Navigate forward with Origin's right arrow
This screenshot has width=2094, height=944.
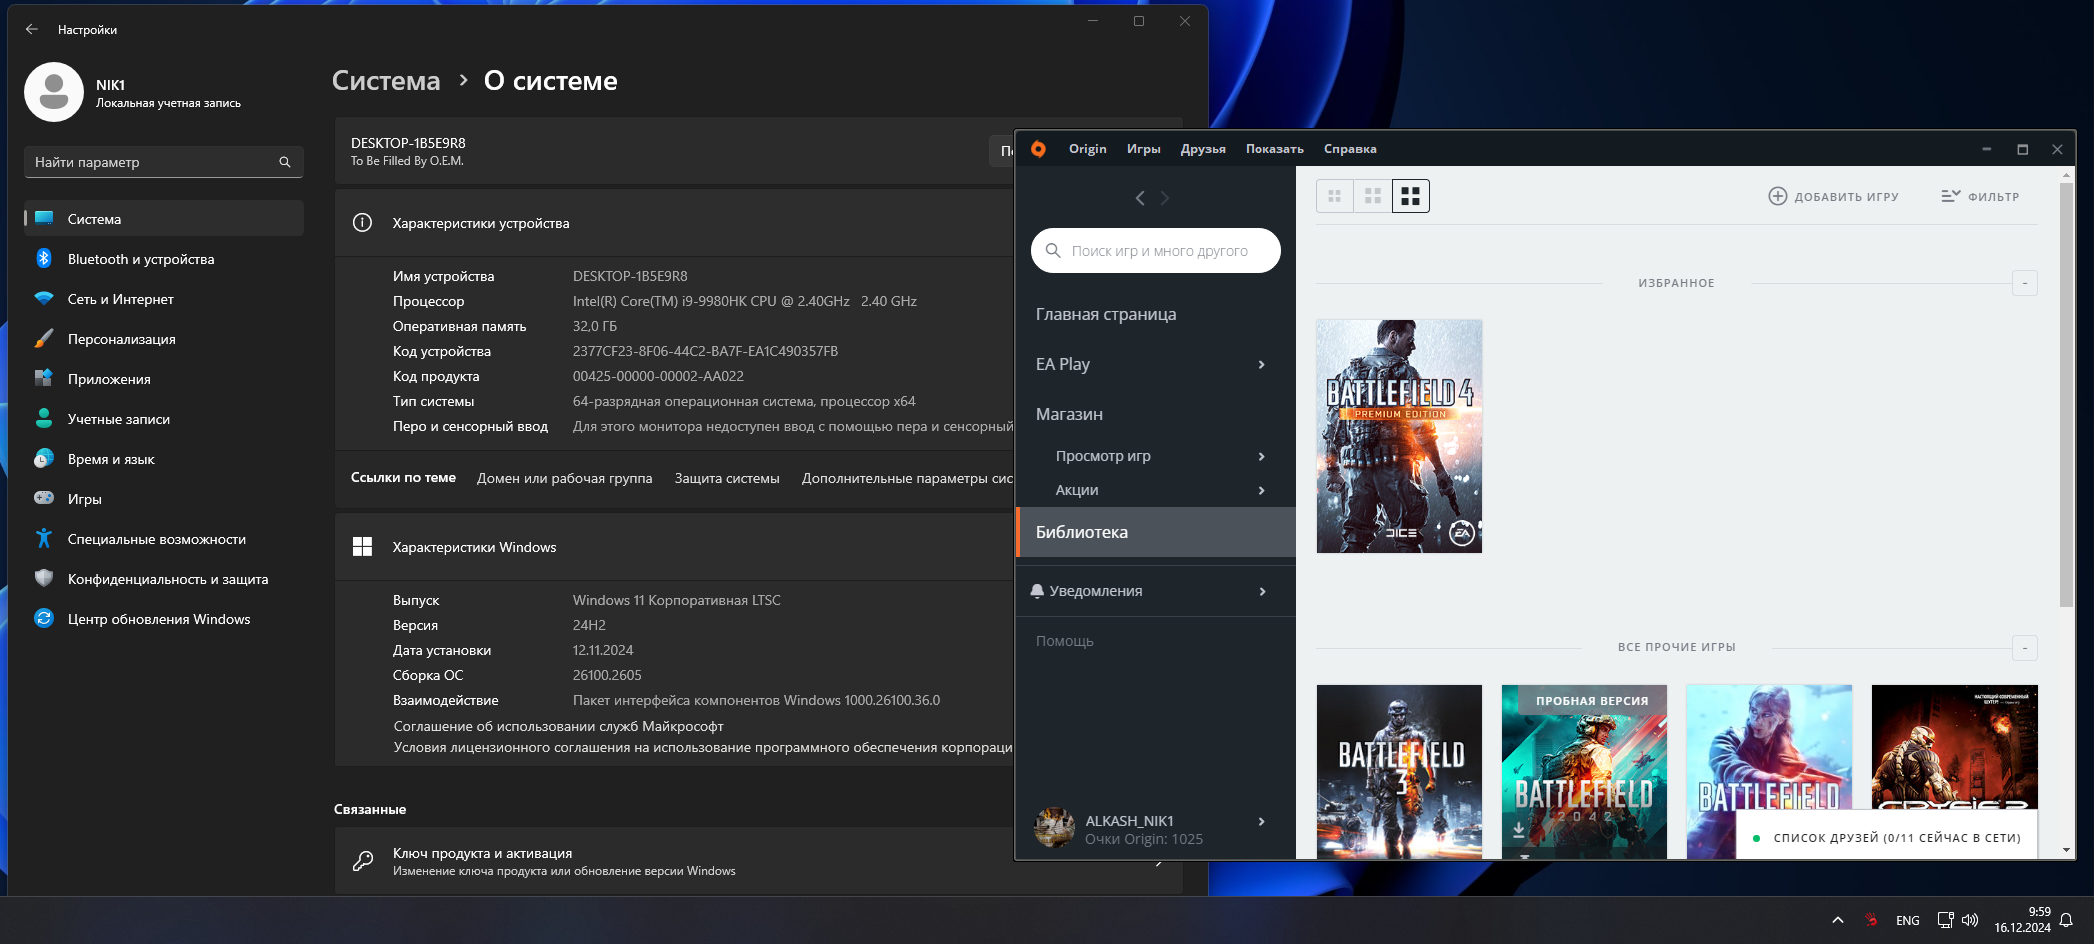click(x=1165, y=198)
